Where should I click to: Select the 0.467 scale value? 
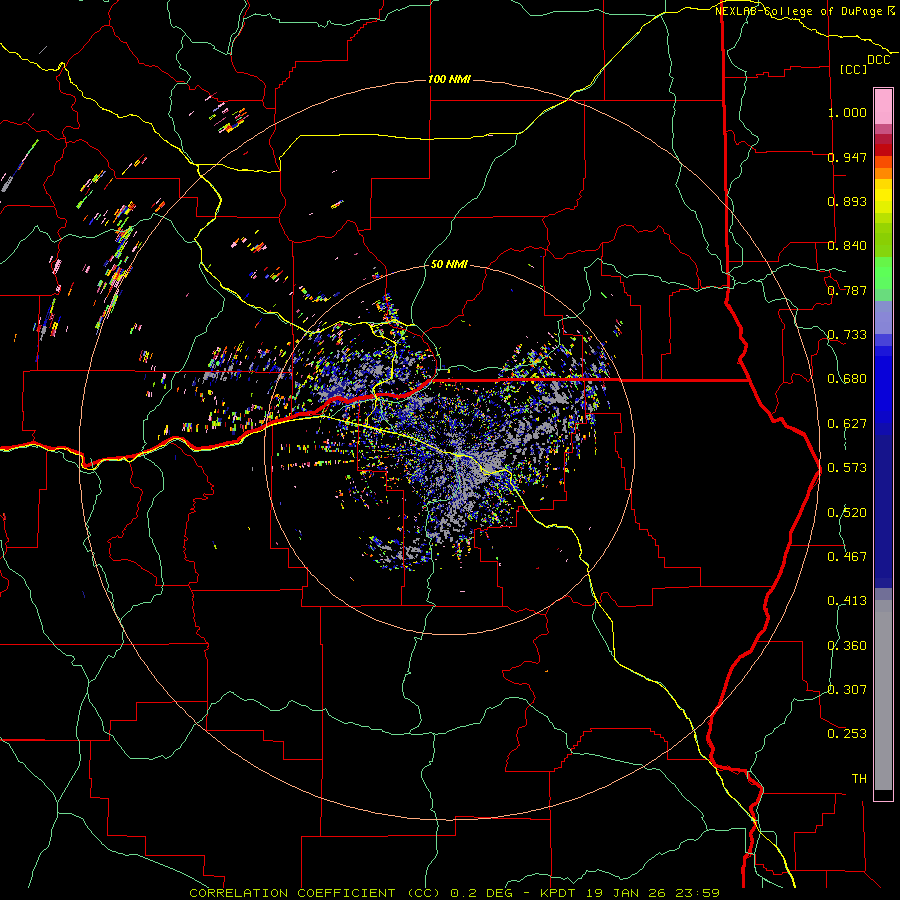[847, 557]
